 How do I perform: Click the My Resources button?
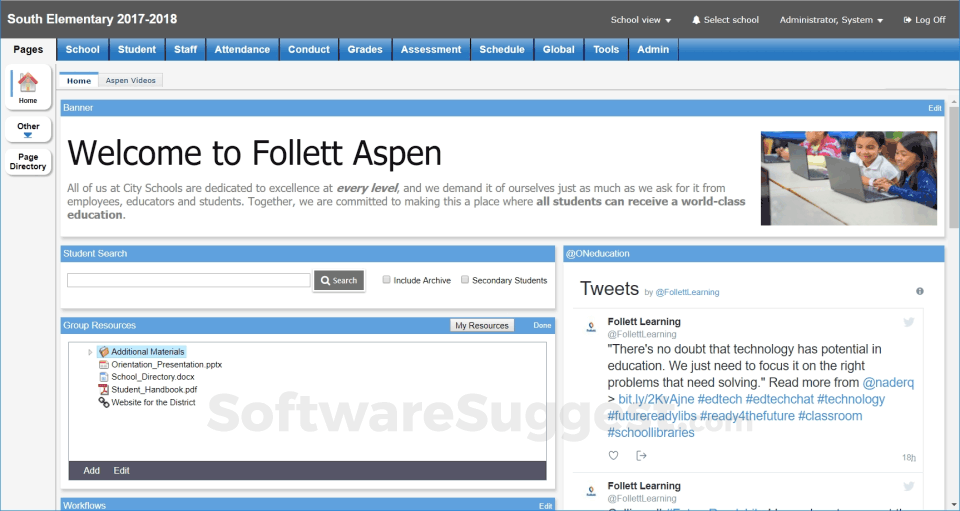coord(482,325)
